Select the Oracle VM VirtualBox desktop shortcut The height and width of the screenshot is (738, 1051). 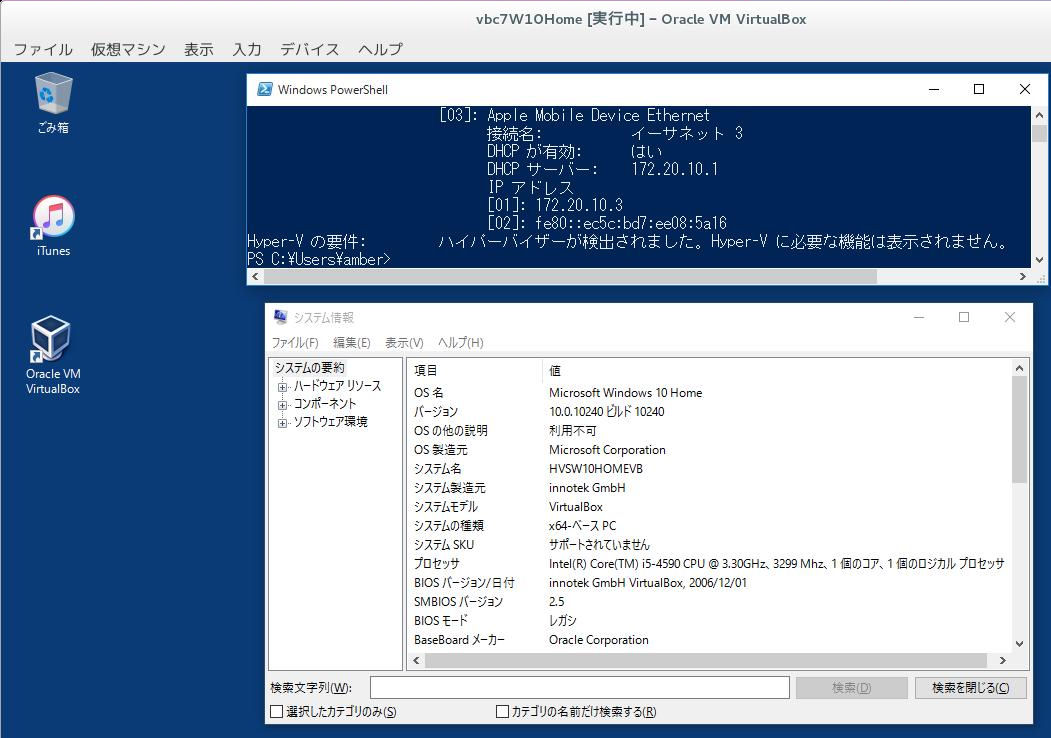click(x=53, y=355)
